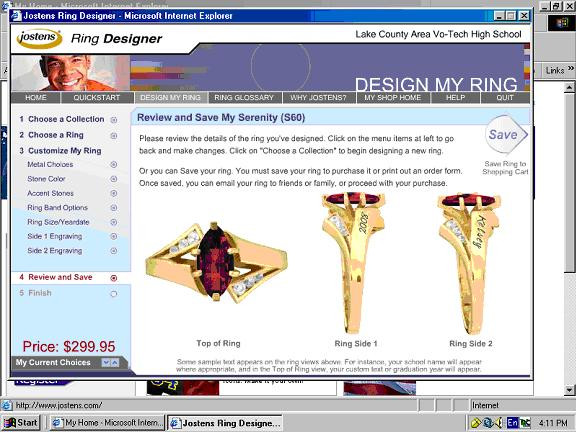The image size is (576, 432).
Task: Click the browser scrollbar down arrow
Action: pos(569,390)
